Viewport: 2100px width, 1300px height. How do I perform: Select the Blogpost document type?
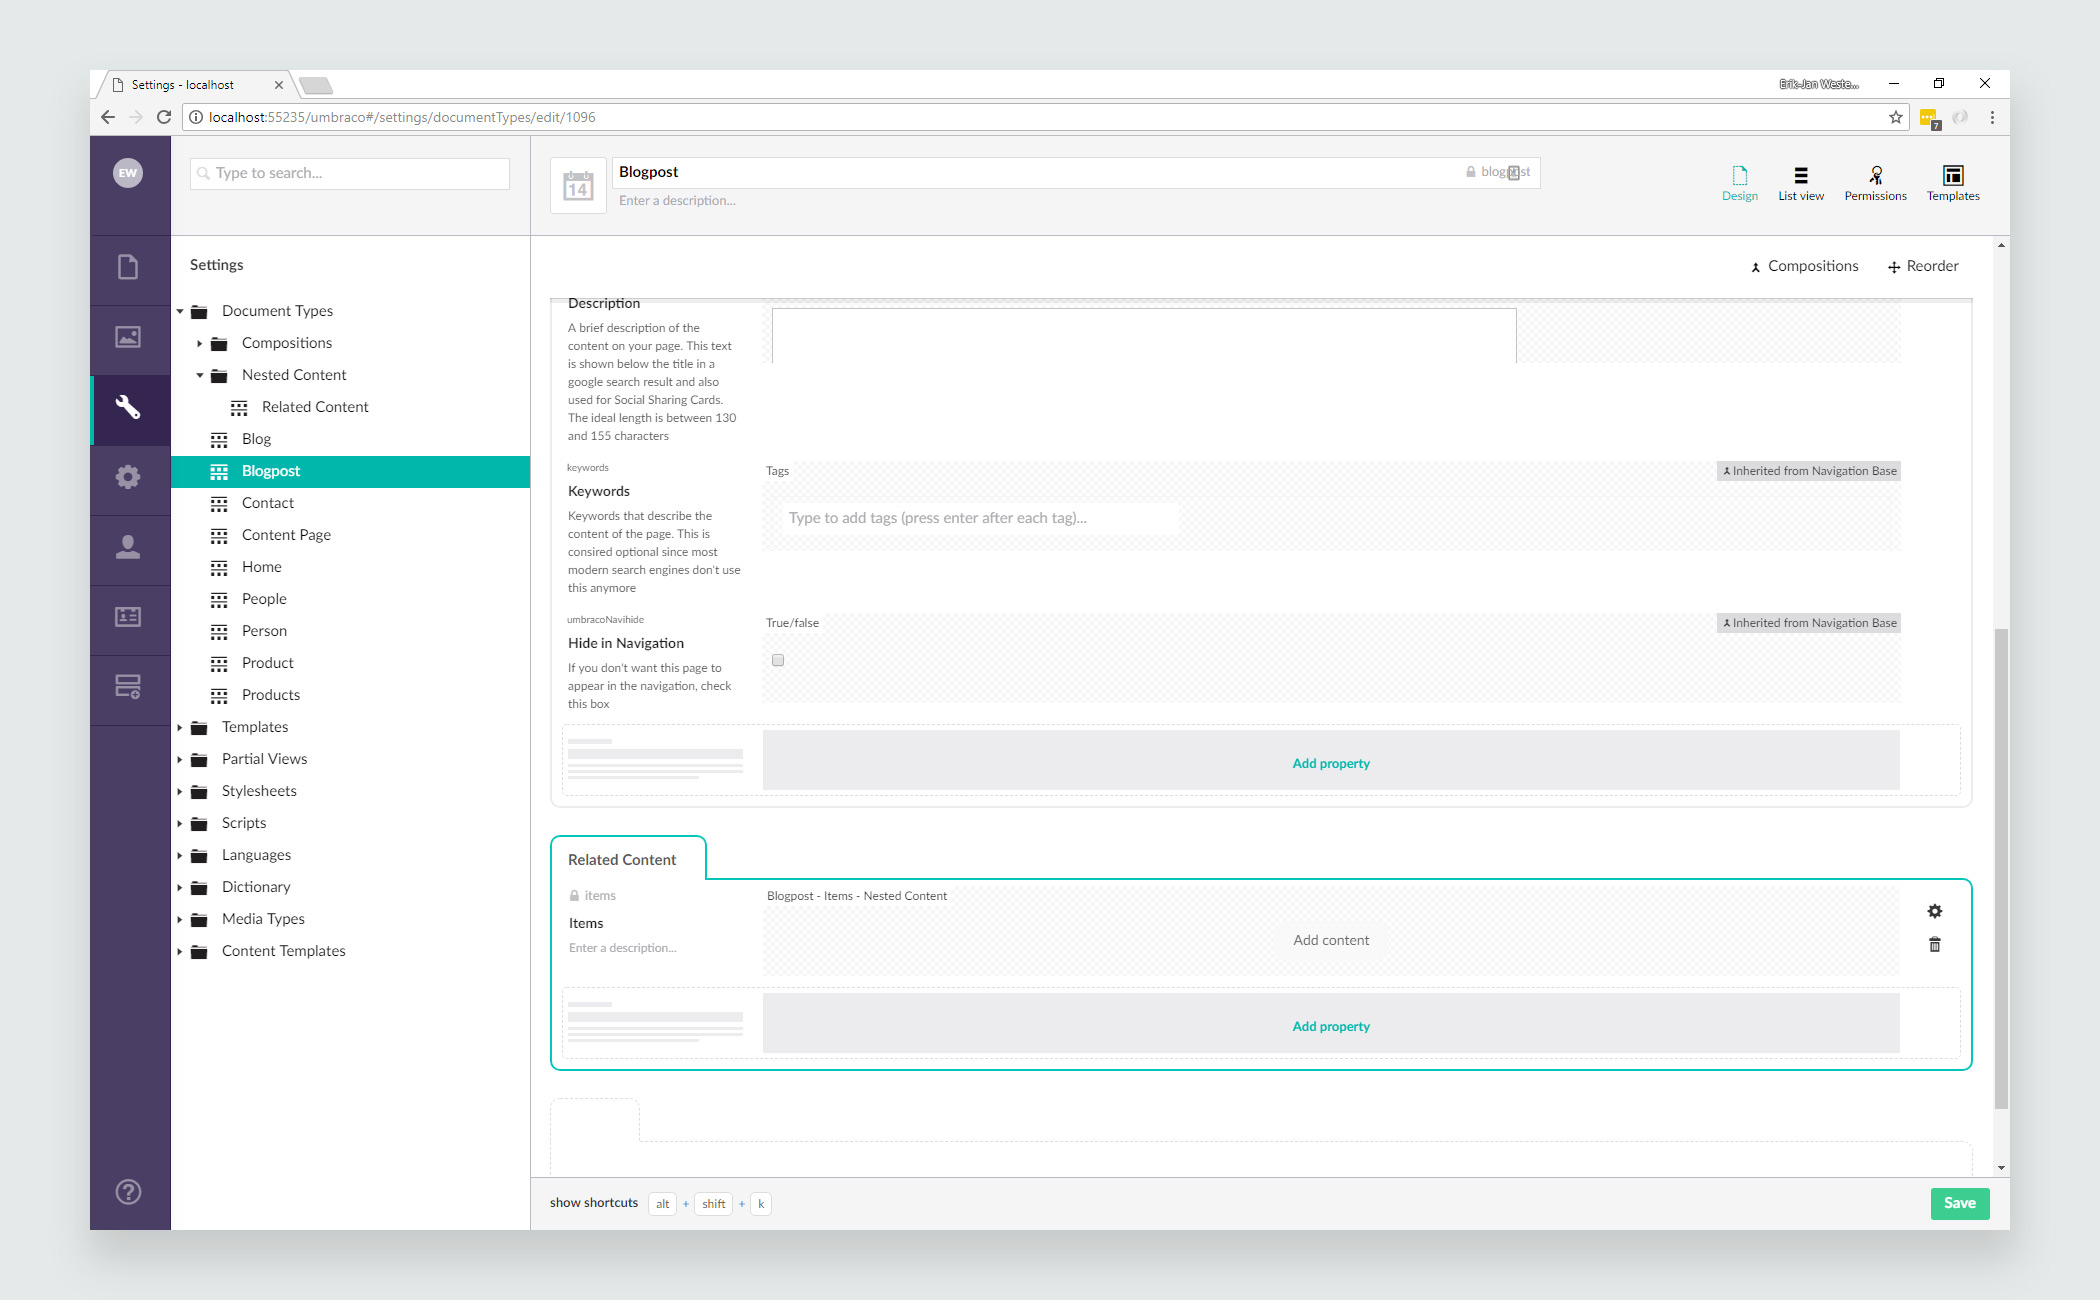272,471
